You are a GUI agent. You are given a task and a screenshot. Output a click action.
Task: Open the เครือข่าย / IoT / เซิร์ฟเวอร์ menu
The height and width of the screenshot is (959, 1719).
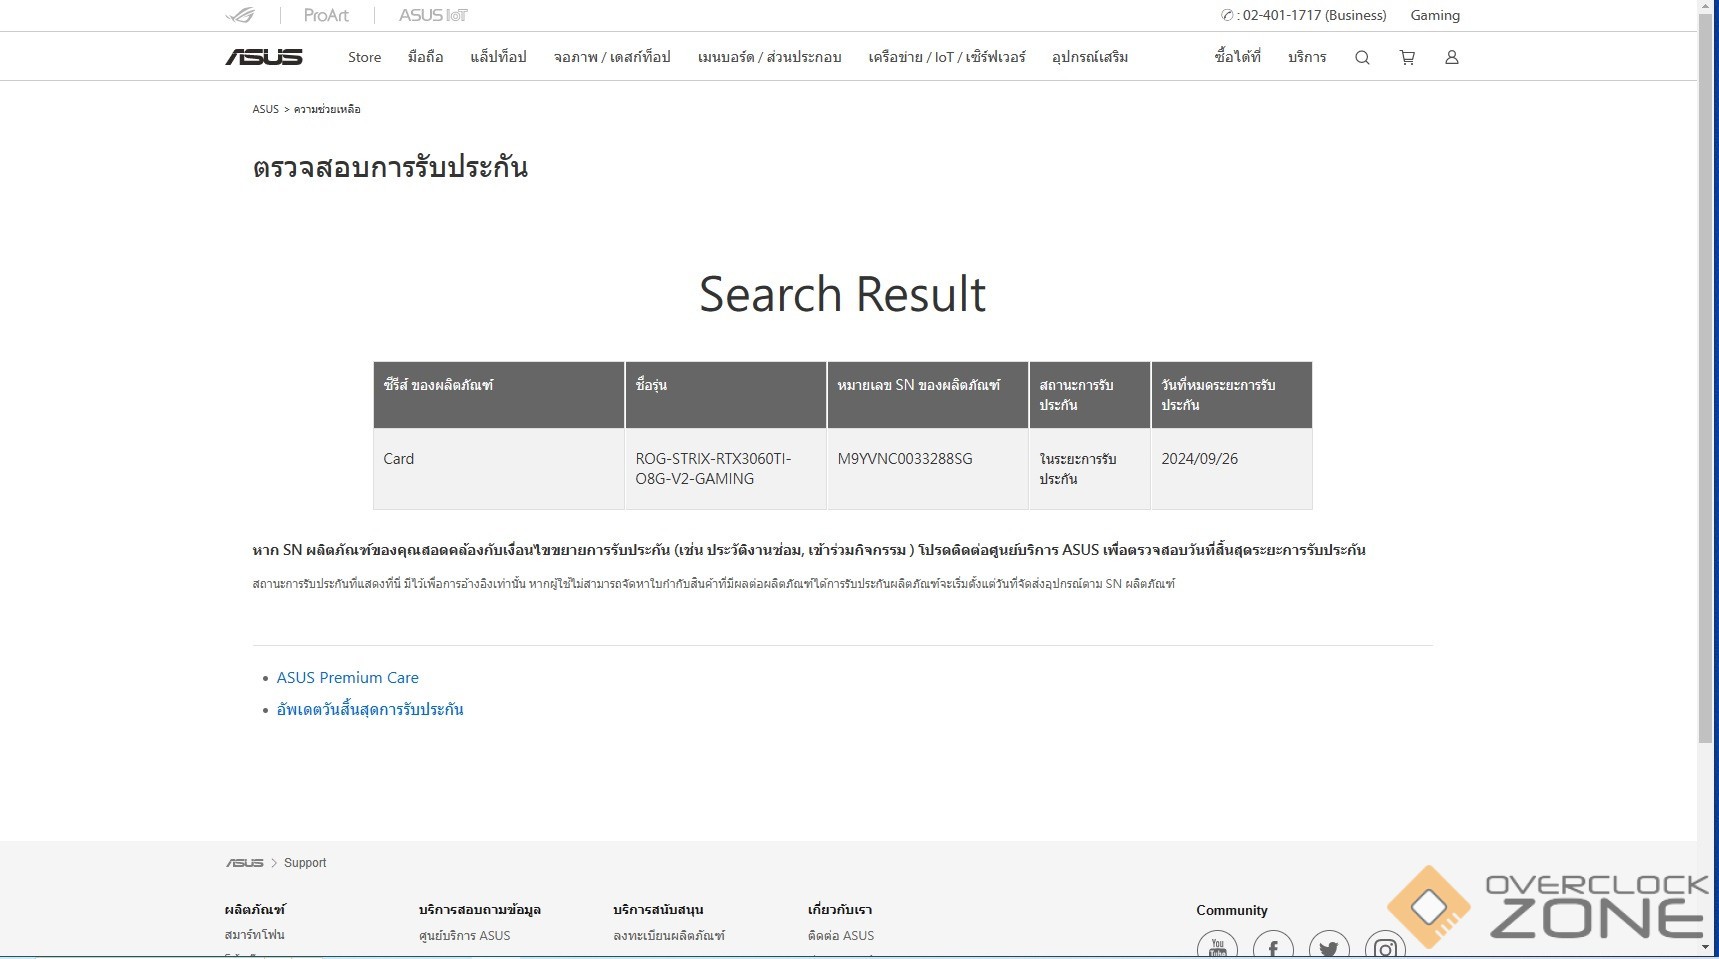(947, 57)
